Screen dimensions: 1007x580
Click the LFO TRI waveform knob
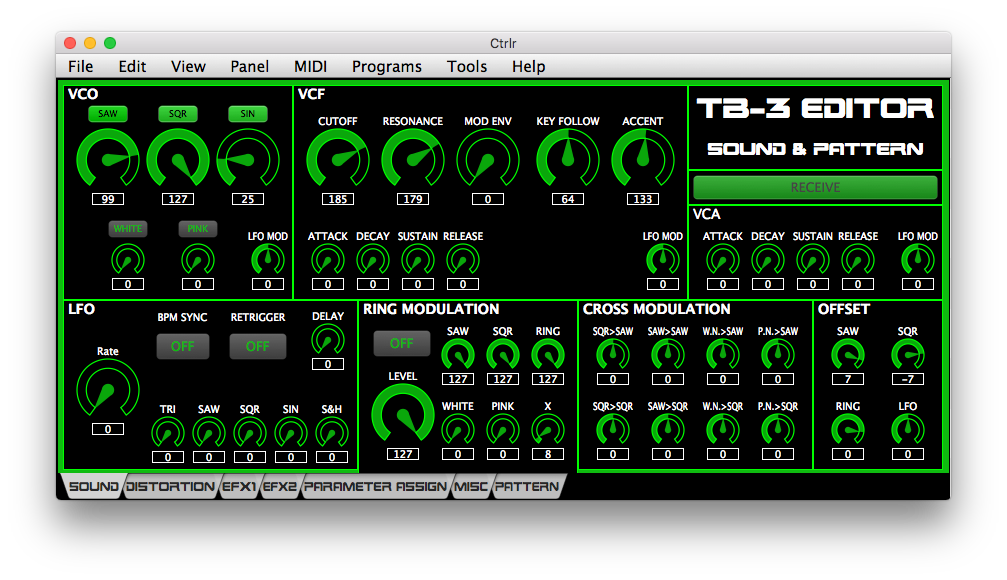coord(168,433)
